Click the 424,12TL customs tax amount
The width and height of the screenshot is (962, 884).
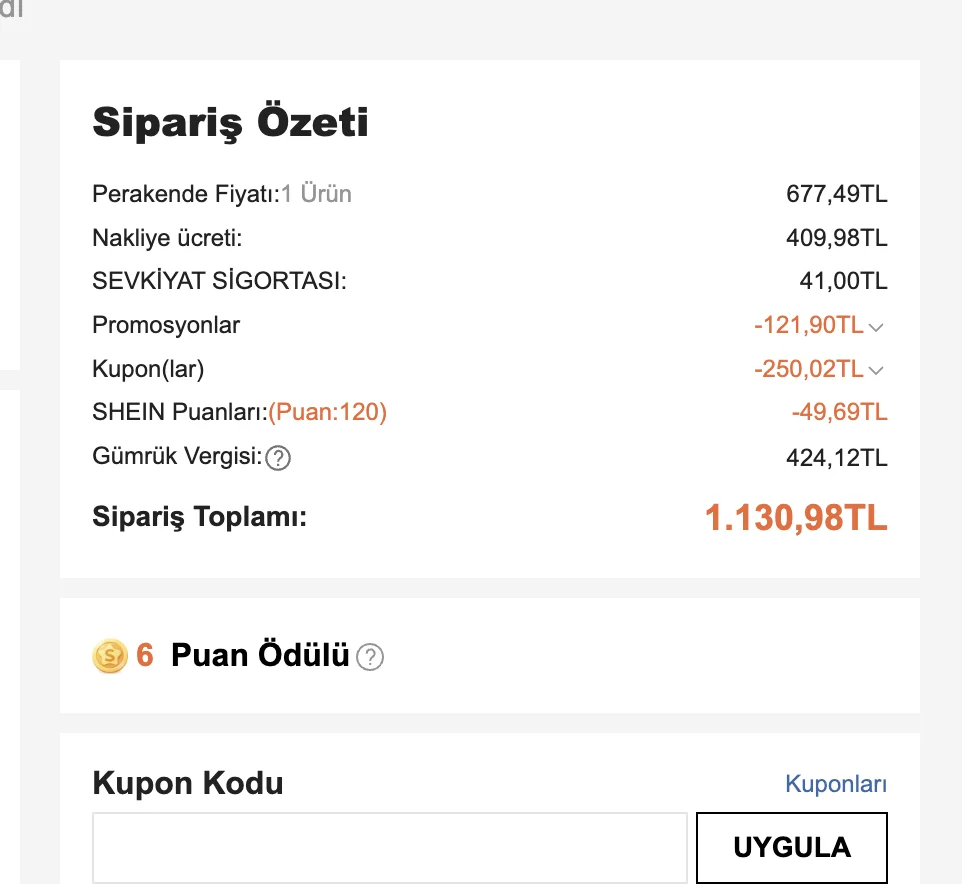[x=837, y=459]
